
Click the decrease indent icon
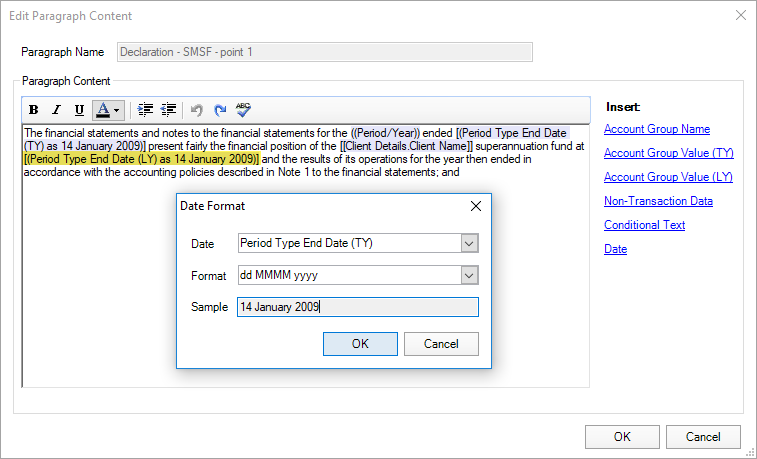click(x=168, y=110)
